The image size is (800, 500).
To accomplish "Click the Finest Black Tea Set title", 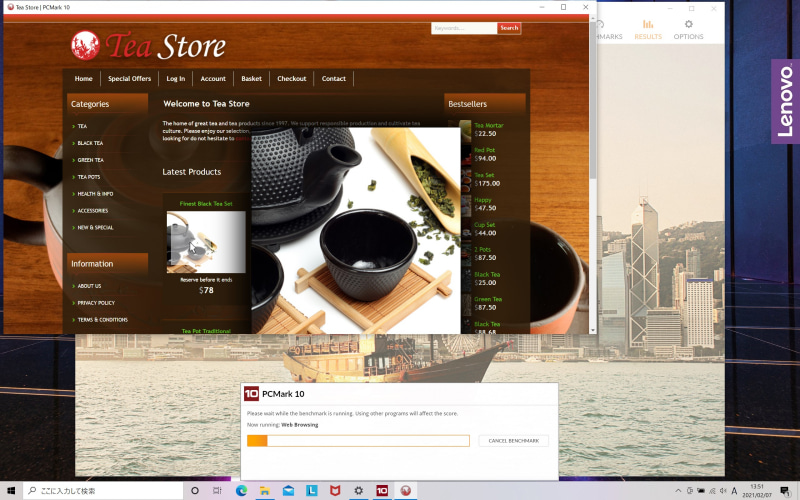I will click(x=206, y=204).
